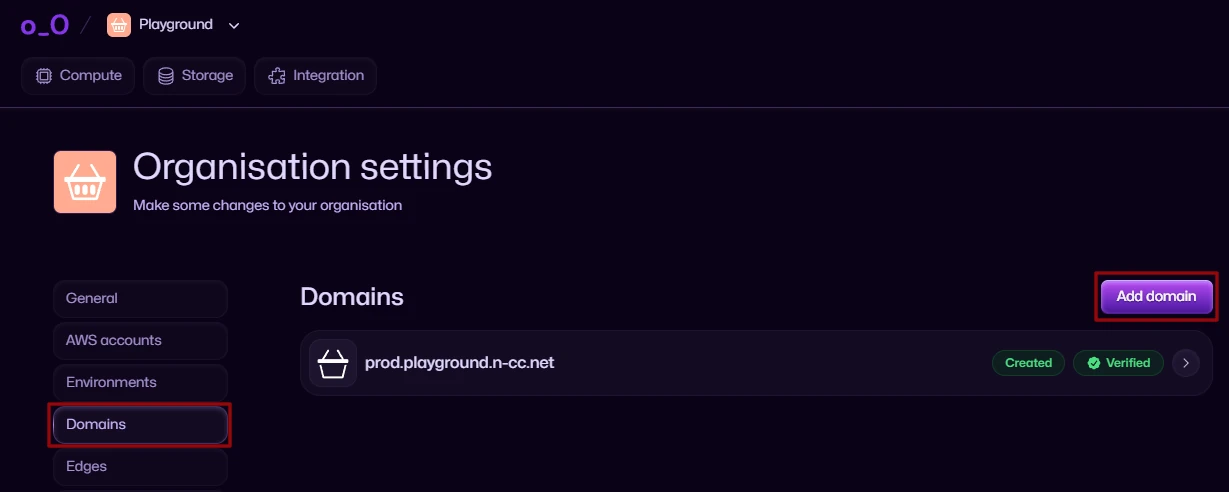Screen dimensions: 1229x492
Task: Open the Integration puzzle-piece icon menu
Action: 277,76
